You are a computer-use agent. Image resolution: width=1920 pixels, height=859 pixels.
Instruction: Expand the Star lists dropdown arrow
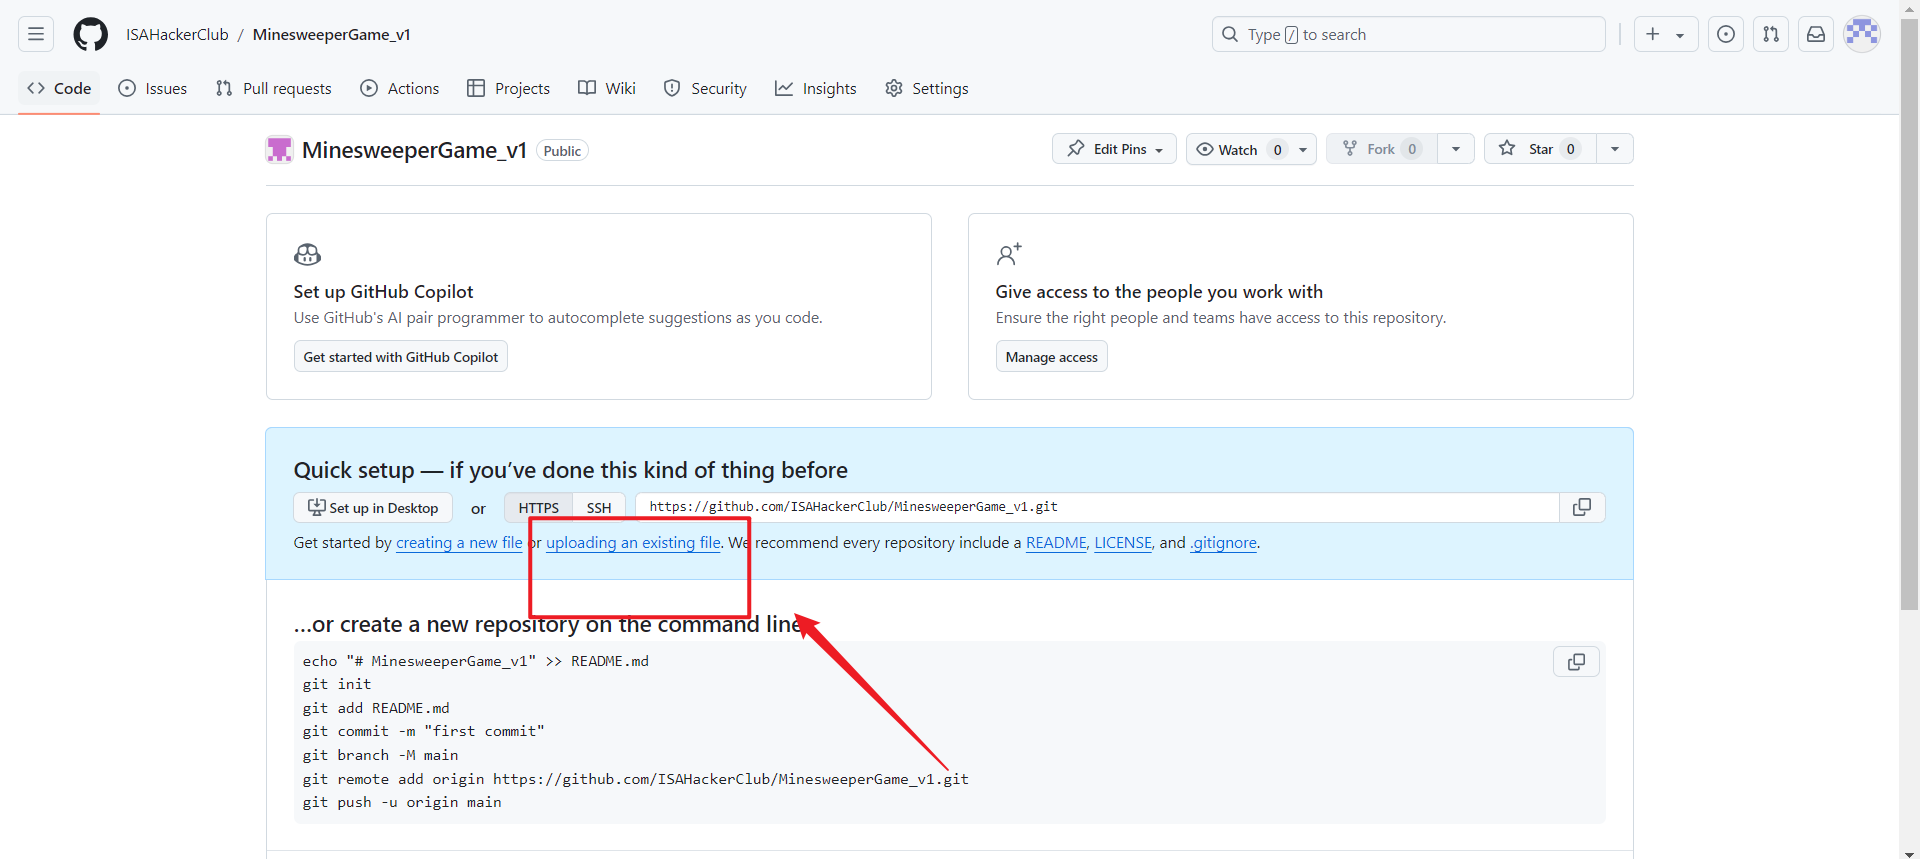1615,149
